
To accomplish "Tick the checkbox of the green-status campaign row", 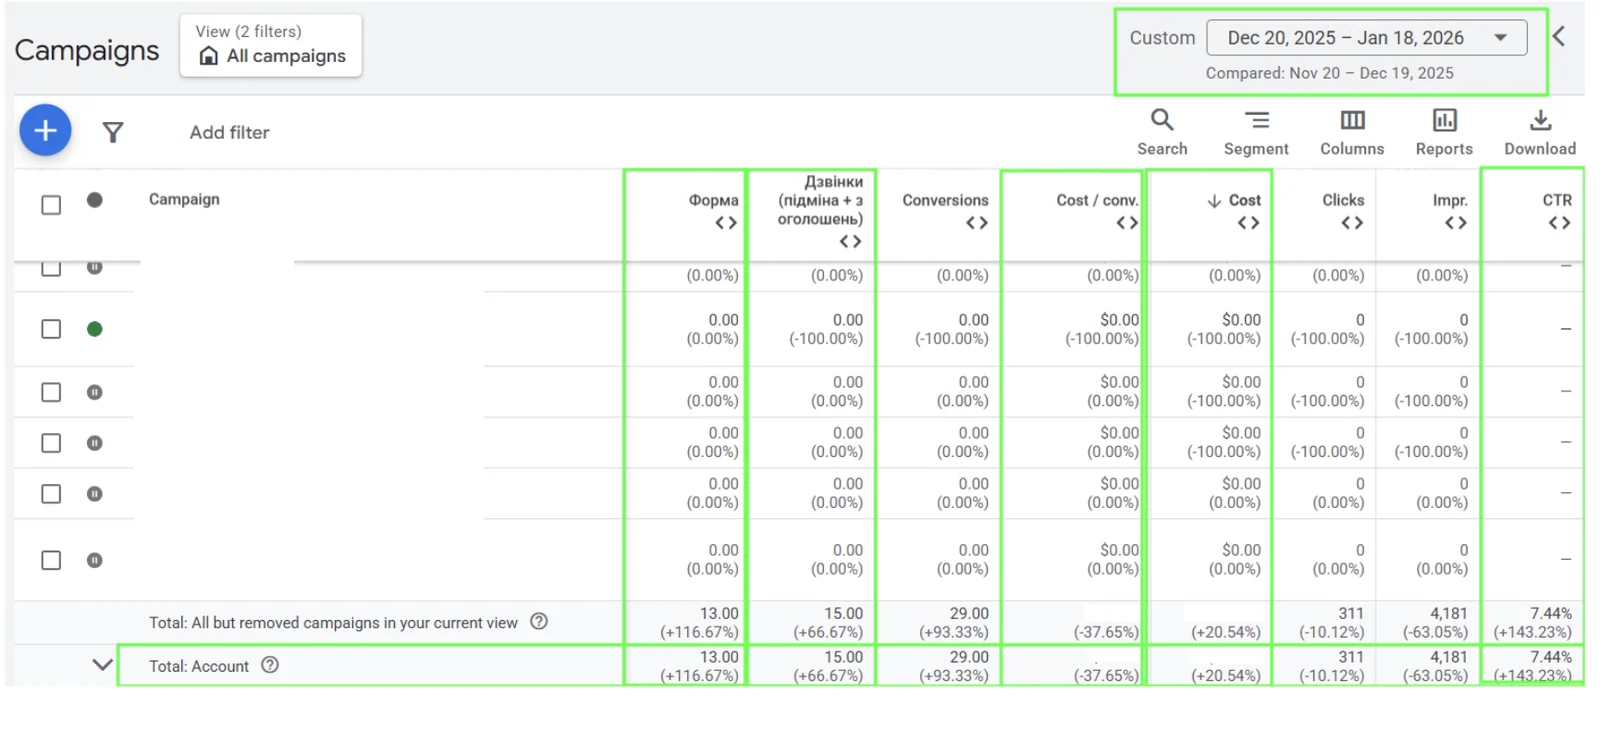I will coord(51,329).
